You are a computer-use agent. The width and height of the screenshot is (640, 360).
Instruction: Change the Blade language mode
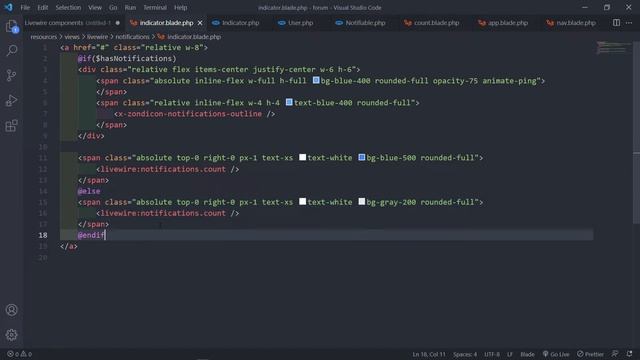[527, 354]
